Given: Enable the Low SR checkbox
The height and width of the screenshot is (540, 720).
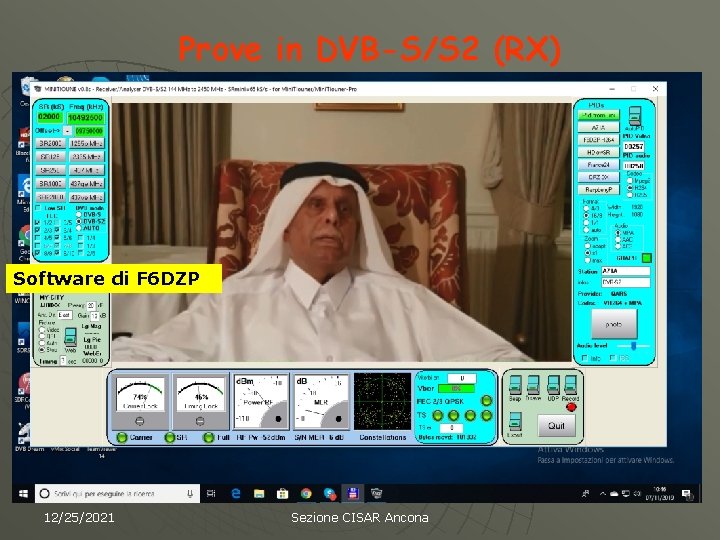Looking at the screenshot, I should [38, 208].
